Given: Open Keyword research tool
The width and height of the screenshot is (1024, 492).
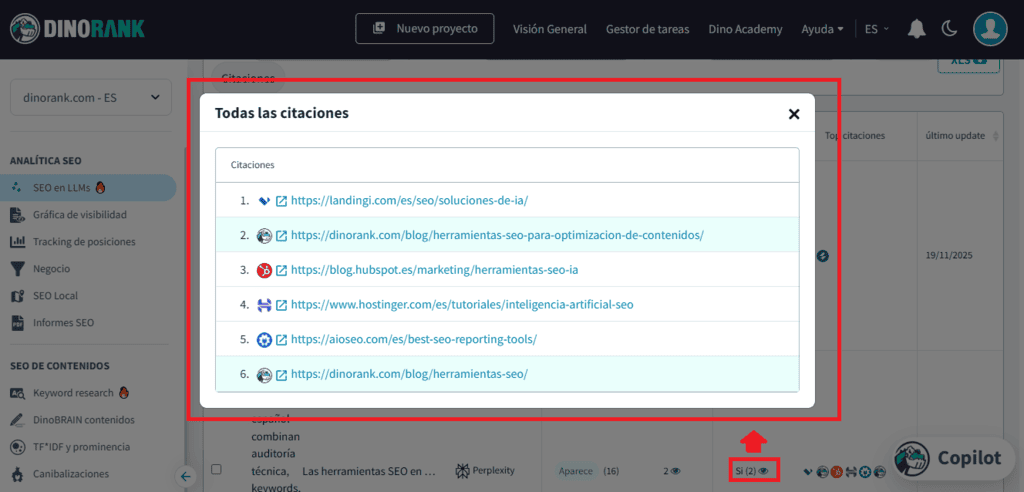Looking at the screenshot, I should 73,393.
